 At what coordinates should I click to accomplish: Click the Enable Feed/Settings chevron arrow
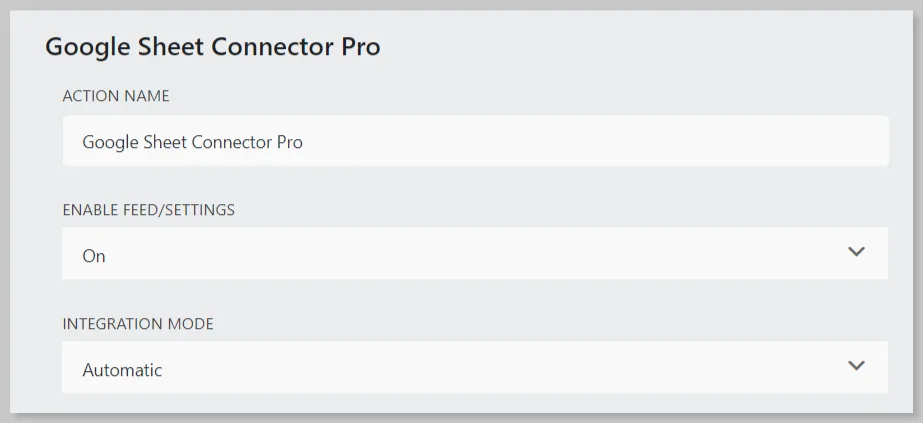click(x=855, y=252)
